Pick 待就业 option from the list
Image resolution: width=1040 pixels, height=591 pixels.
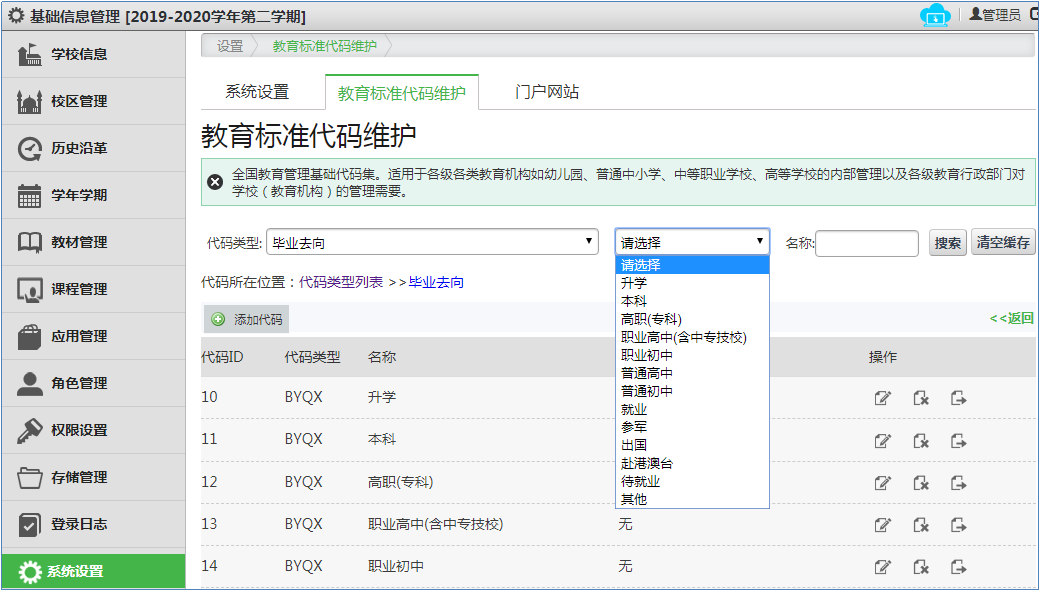click(x=640, y=481)
